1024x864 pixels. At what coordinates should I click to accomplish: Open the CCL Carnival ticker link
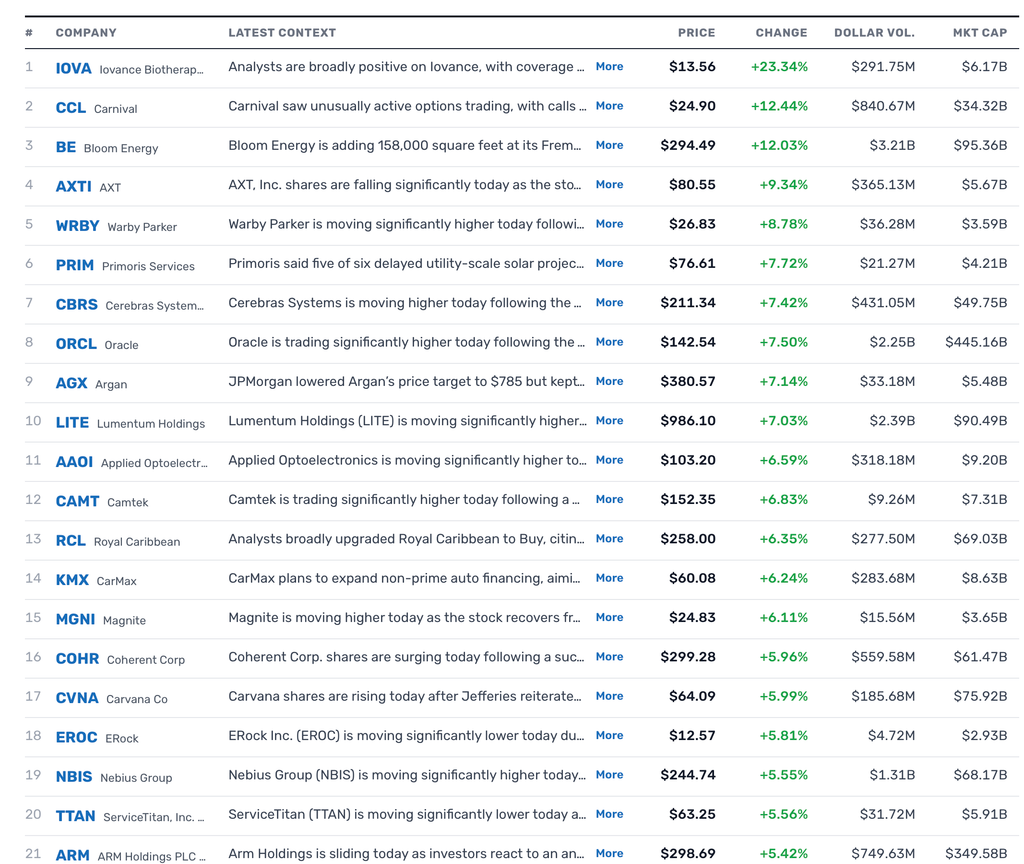(x=71, y=108)
